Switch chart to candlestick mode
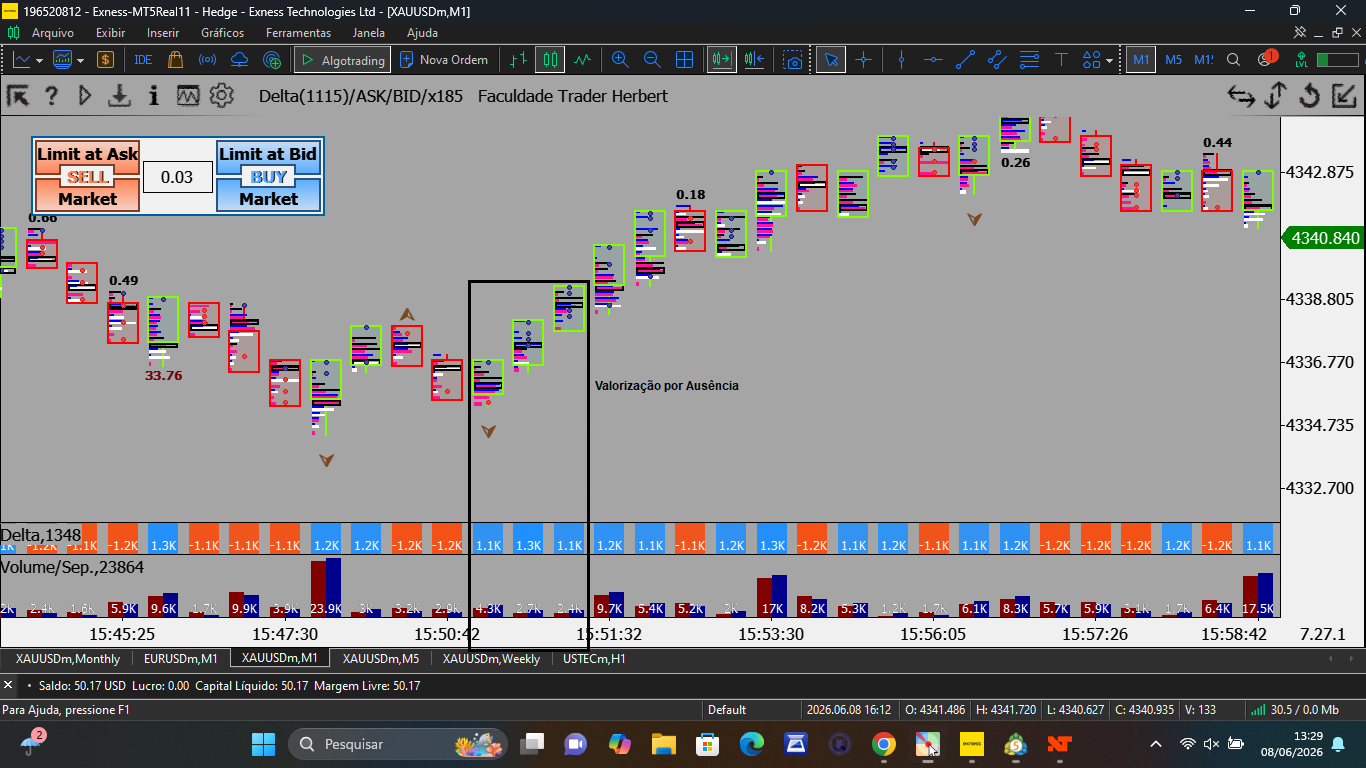 click(549, 60)
